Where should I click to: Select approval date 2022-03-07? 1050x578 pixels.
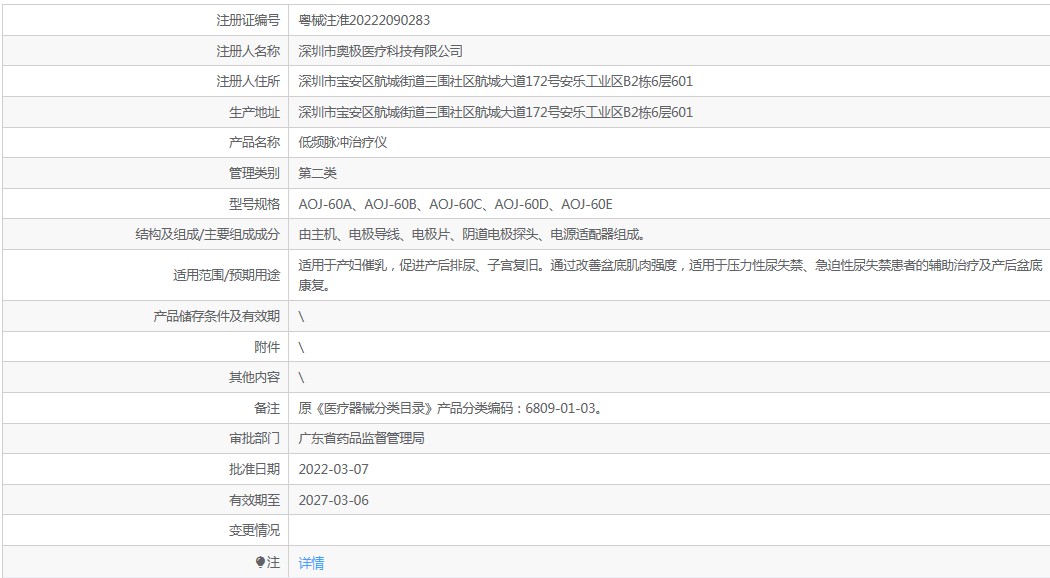click(333, 469)
